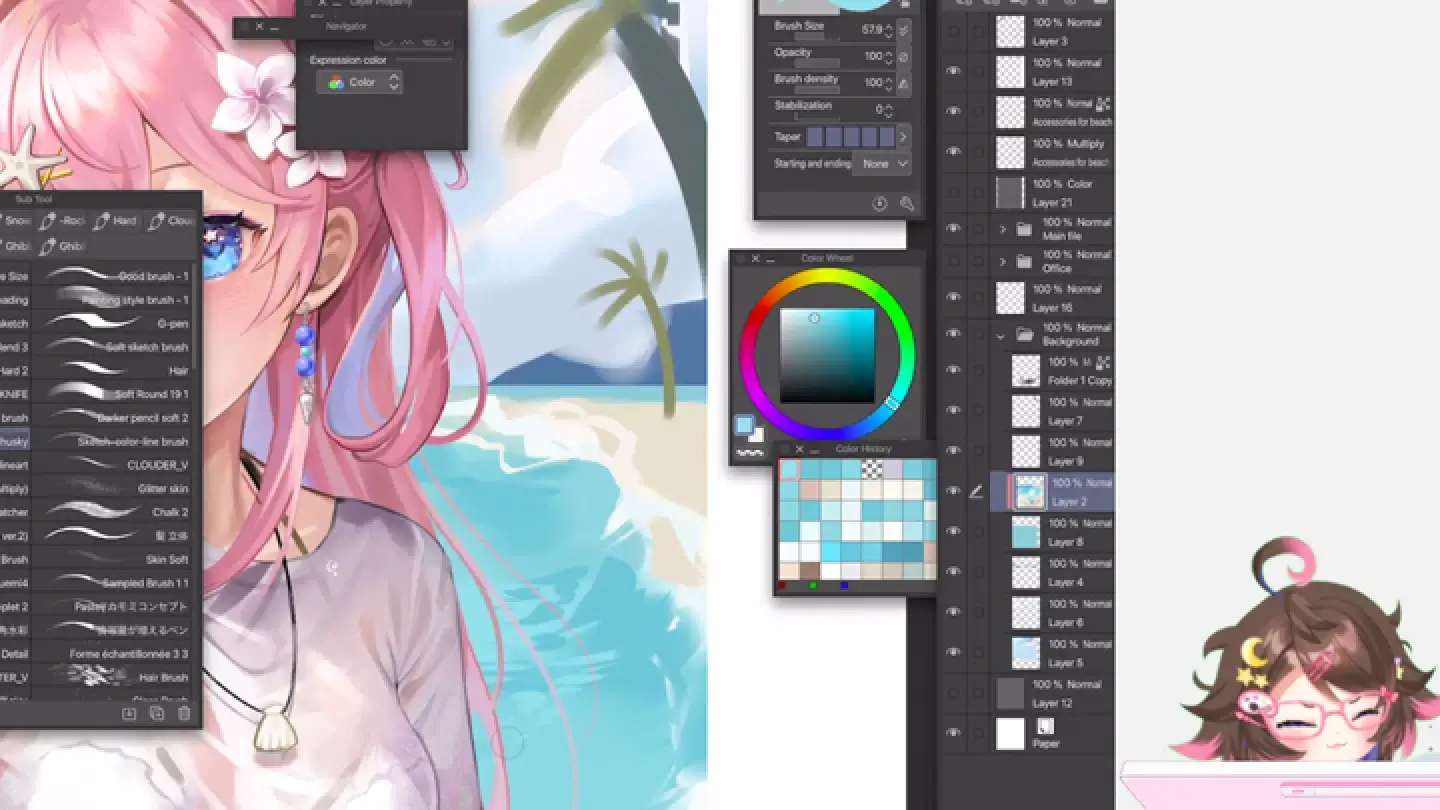Click the Paper layer type icon
The width and height of the screenshot is (1440, 810).
pyautogui.click(x=1045, y=726)
